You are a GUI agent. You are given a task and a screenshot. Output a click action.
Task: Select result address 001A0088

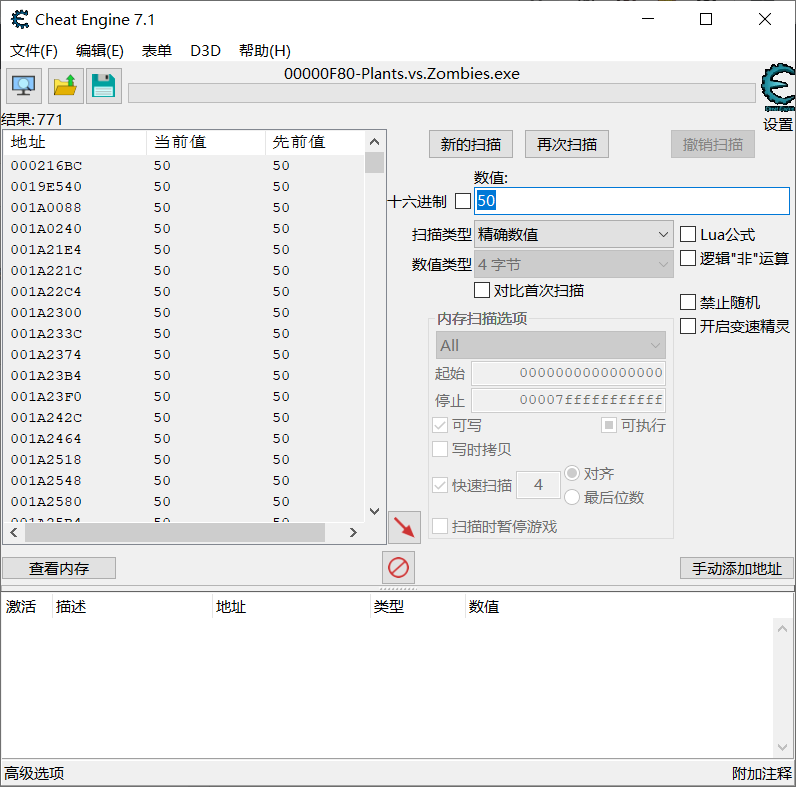46,208
